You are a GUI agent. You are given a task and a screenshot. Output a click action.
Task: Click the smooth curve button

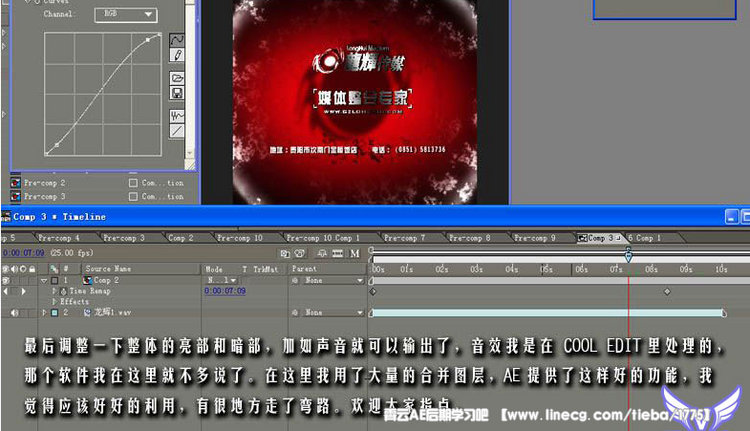click(x=177, y=116)
